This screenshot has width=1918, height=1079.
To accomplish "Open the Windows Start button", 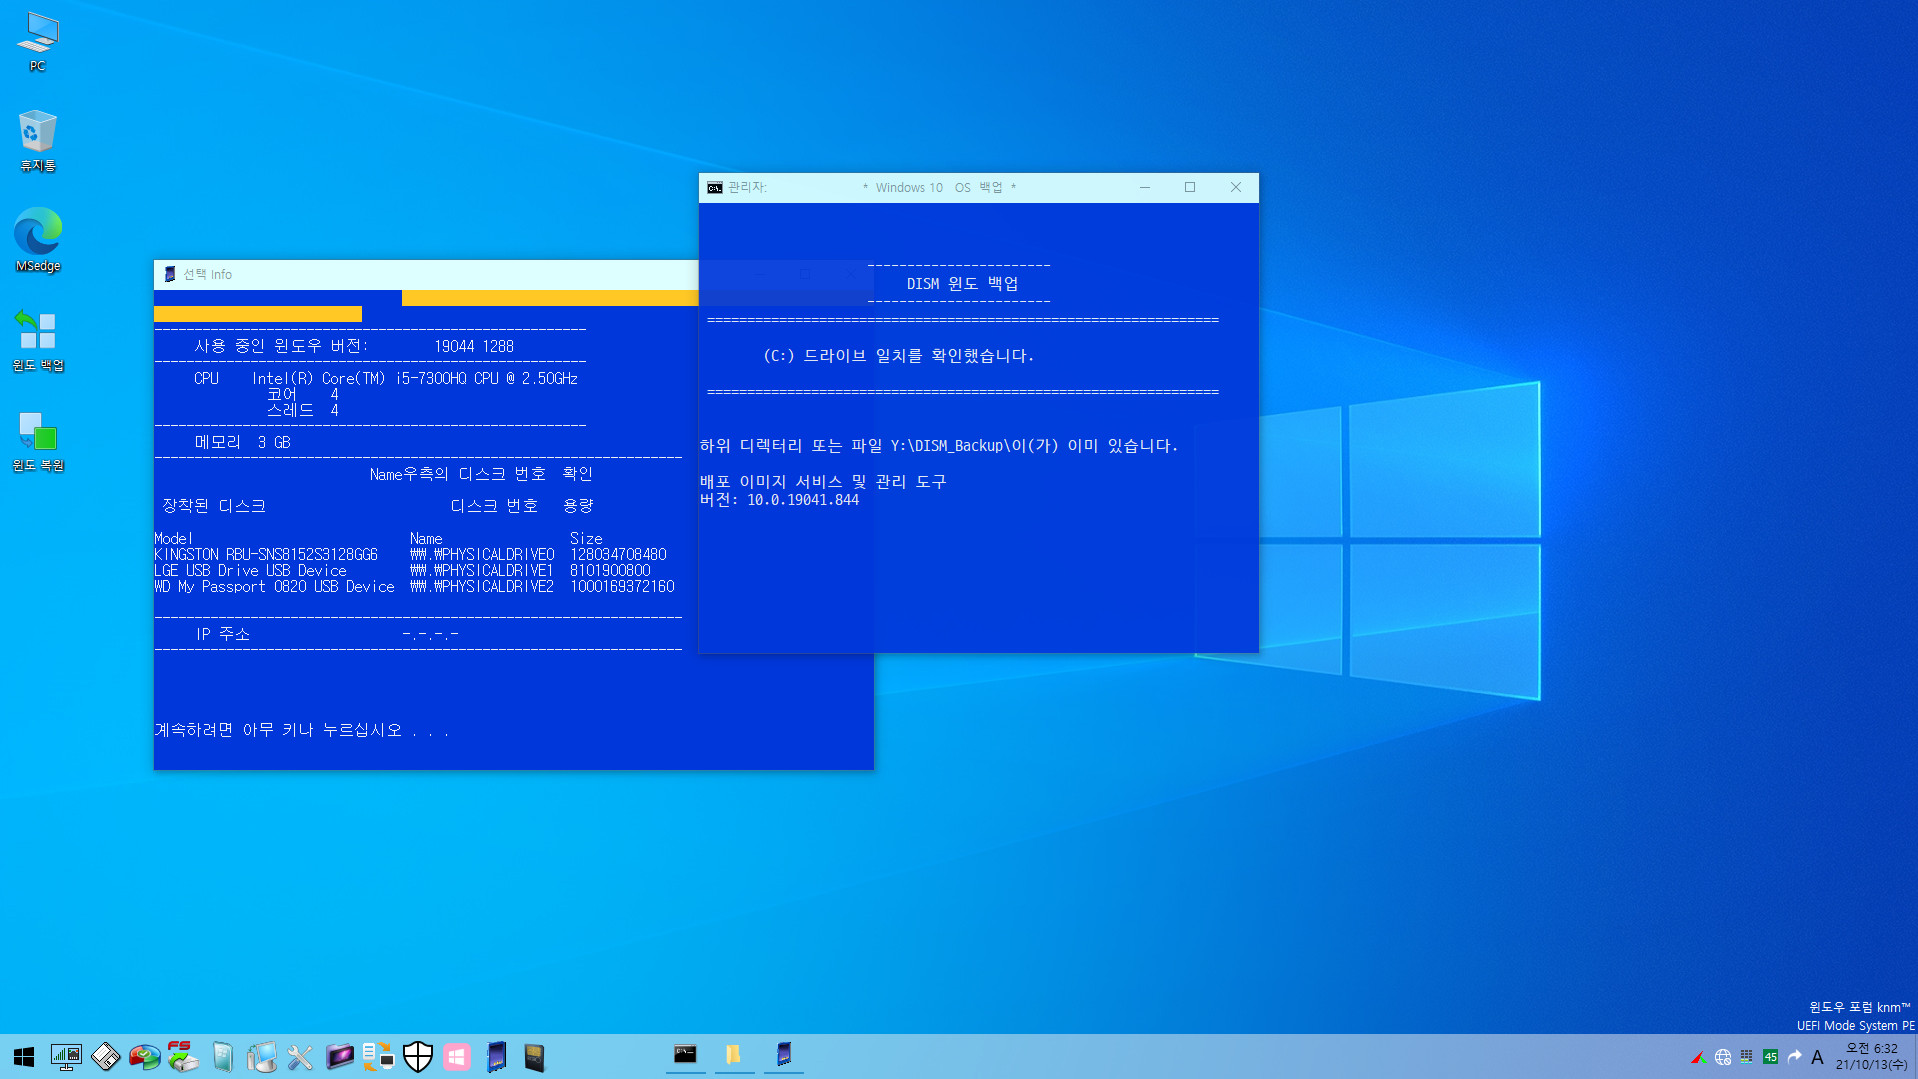I will click(x=24, y=1057).
